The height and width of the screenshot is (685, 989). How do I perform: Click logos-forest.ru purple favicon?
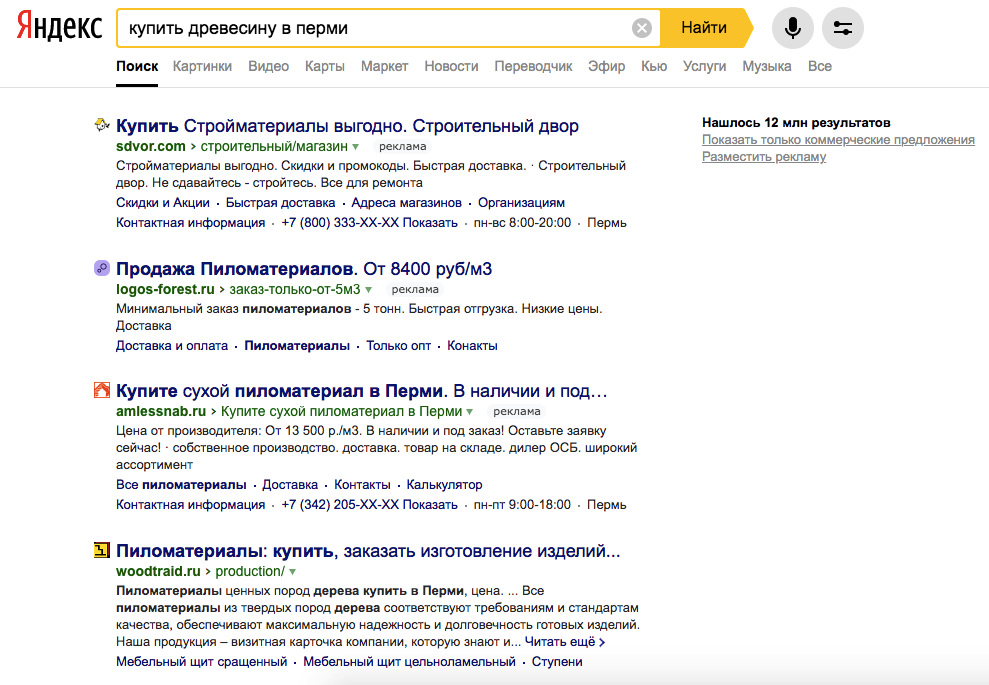tap(102, 268)
